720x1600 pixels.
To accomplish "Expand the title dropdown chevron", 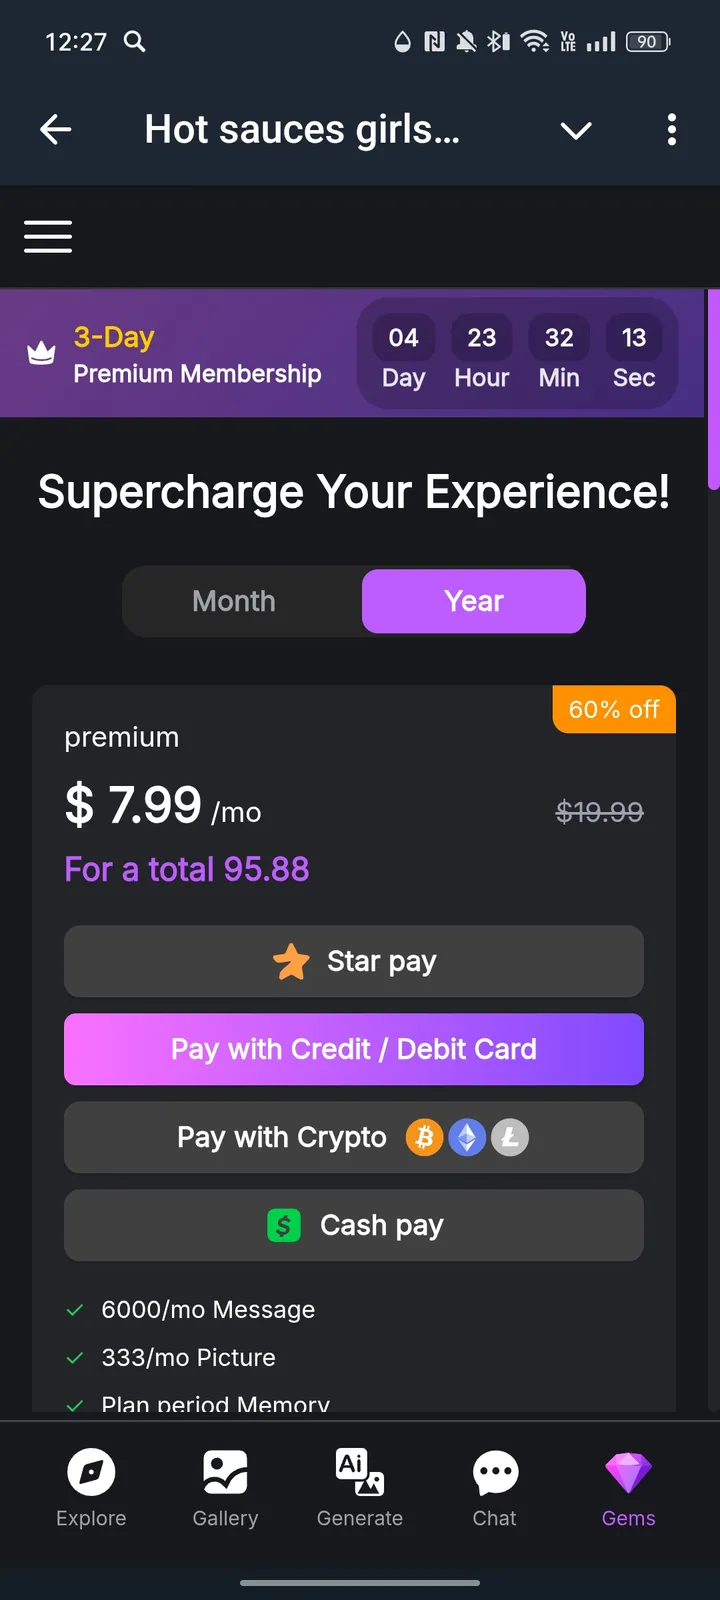I will (576, 130).
